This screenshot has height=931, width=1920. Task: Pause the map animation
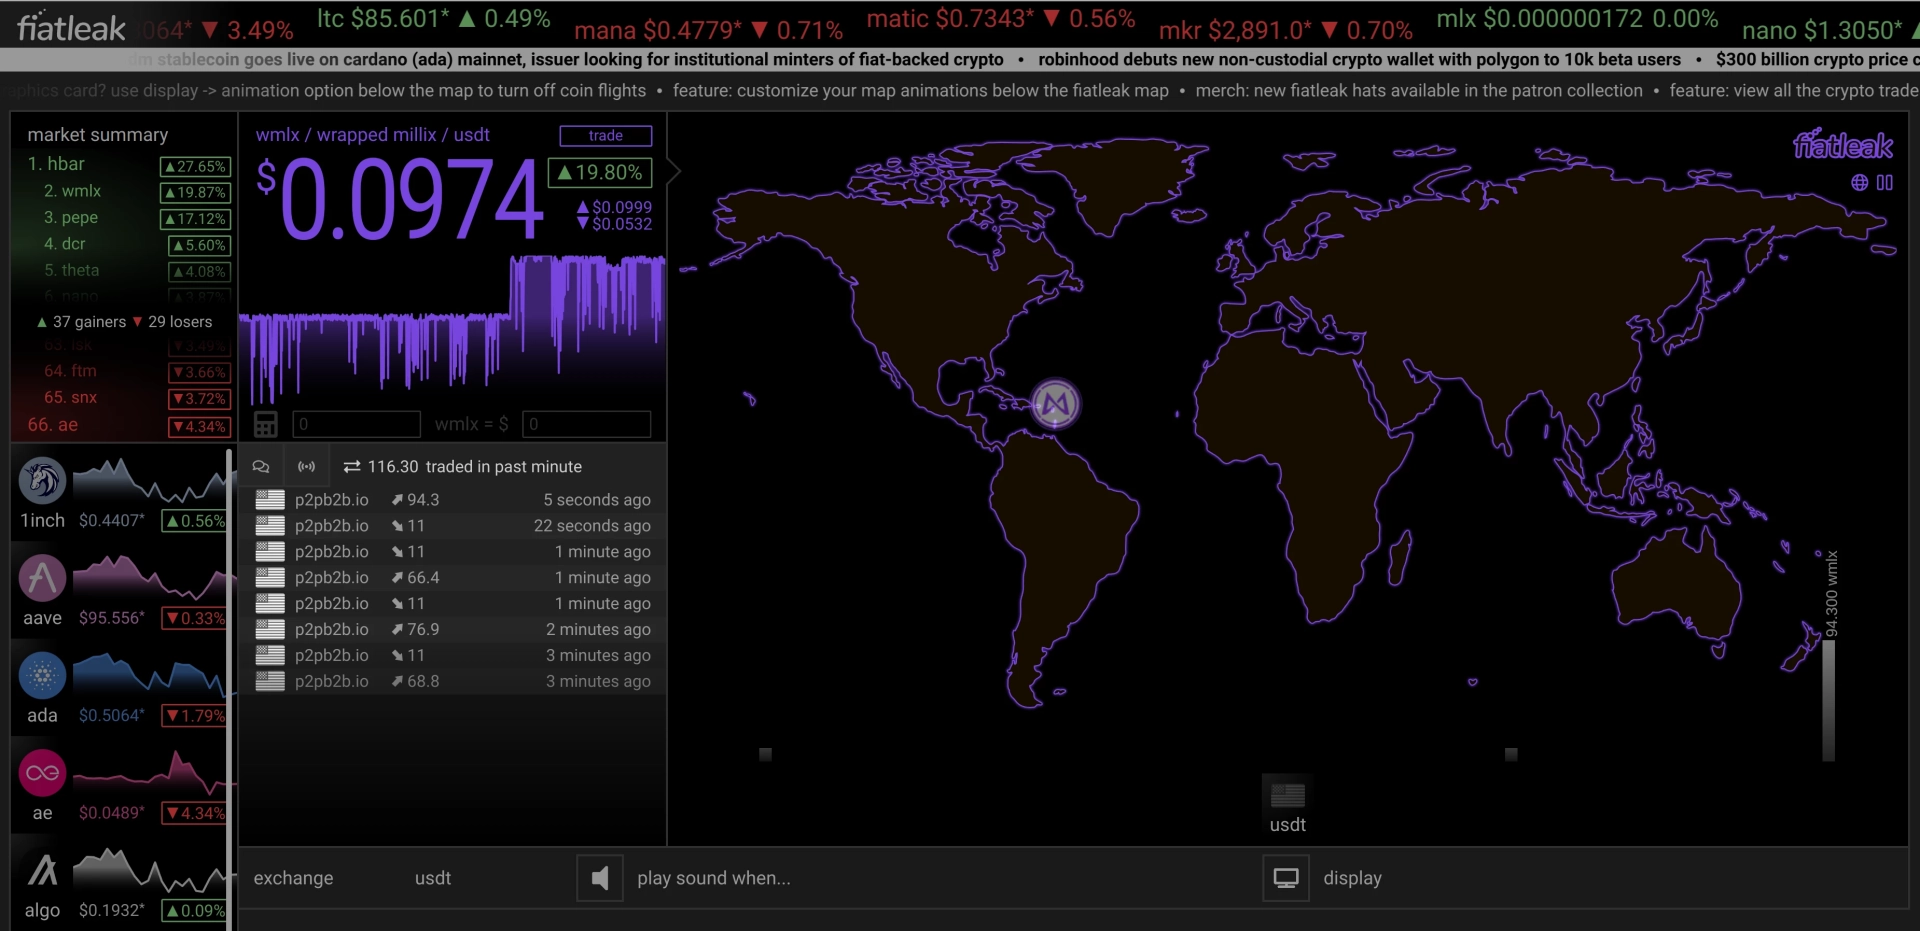(1885, 182)
